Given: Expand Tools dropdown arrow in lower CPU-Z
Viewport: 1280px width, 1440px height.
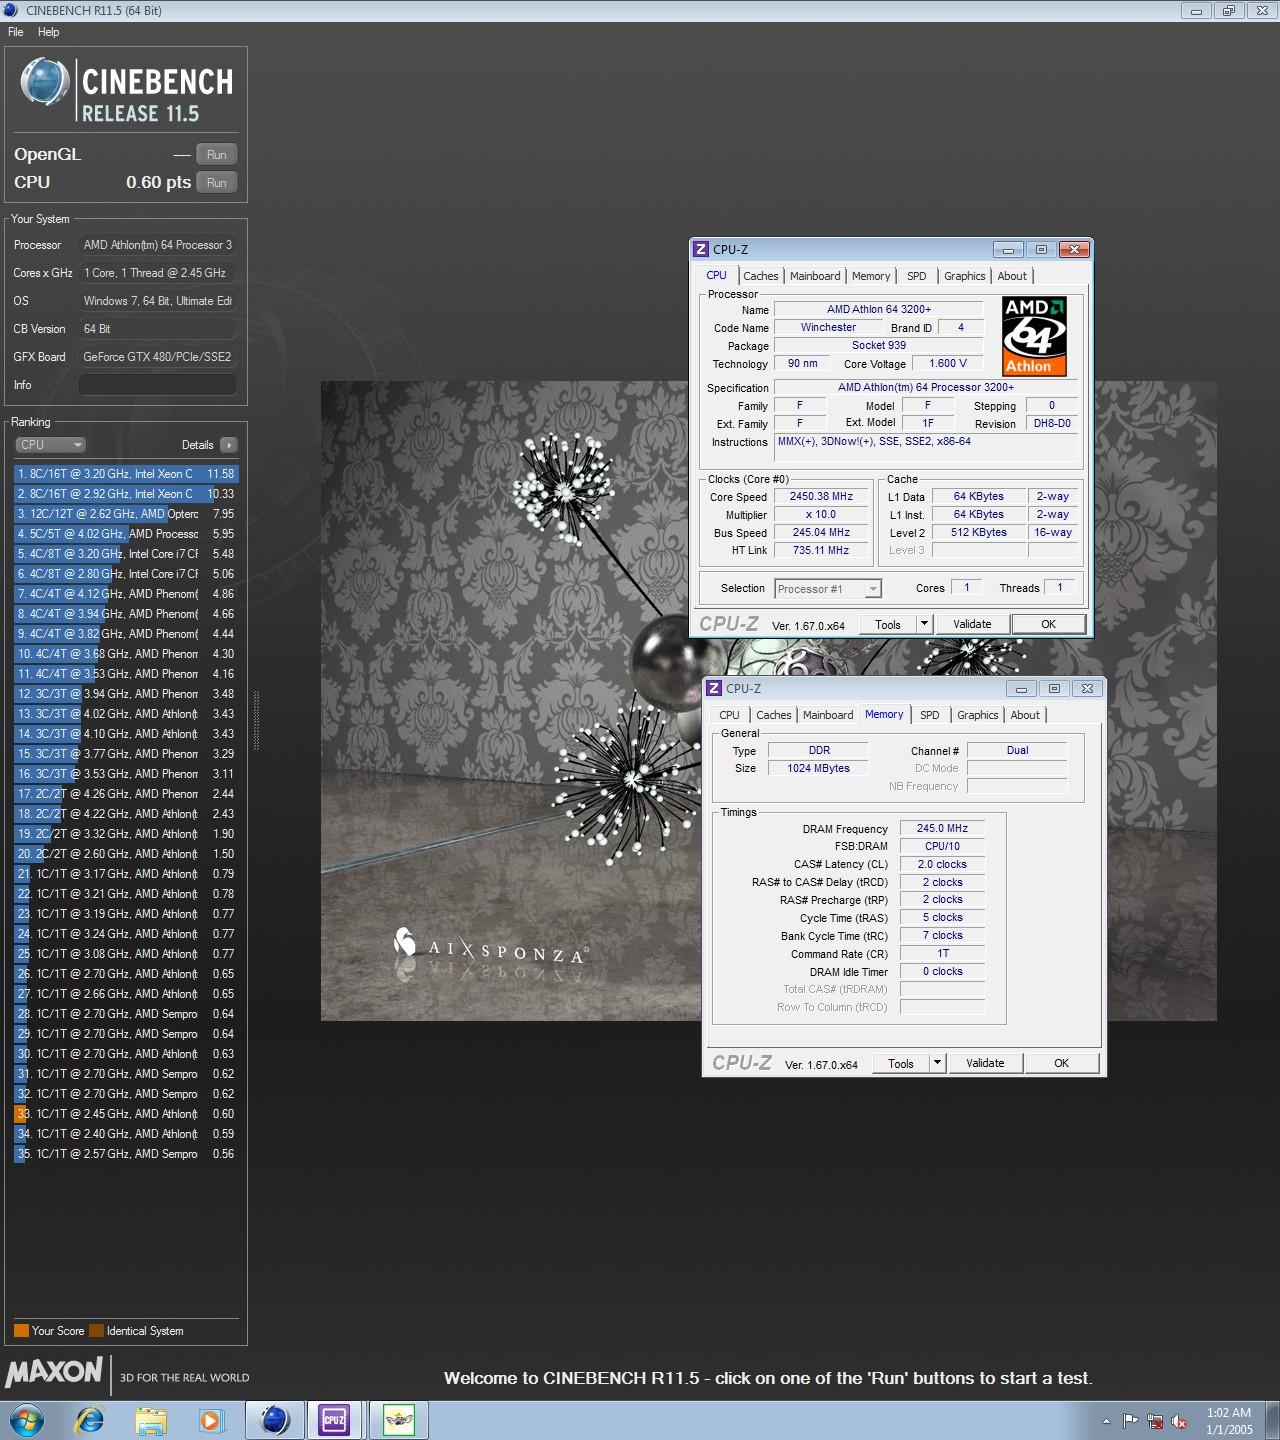Looking at the screenshot, I should click(x=937, y=1063).
